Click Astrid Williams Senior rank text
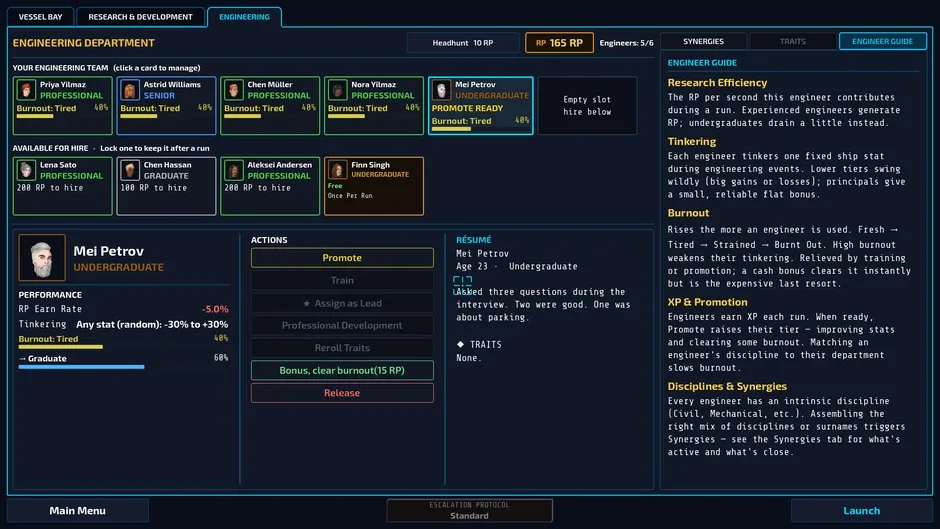 pos(159,95)
